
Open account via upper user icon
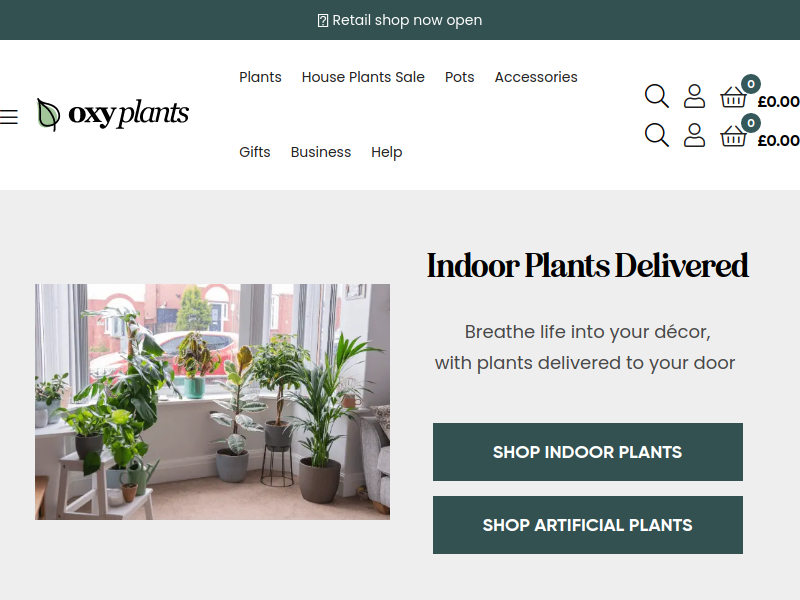point(694,96)
